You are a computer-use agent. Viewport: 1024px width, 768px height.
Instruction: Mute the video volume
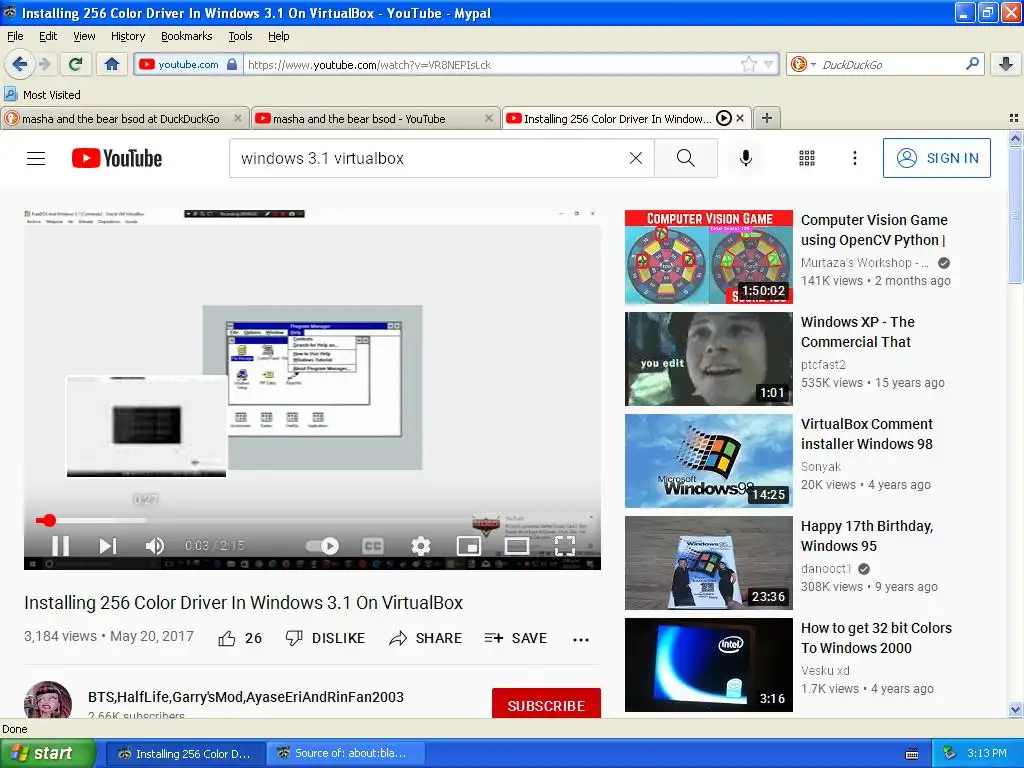pyautogui.click(x=154, y=545)
